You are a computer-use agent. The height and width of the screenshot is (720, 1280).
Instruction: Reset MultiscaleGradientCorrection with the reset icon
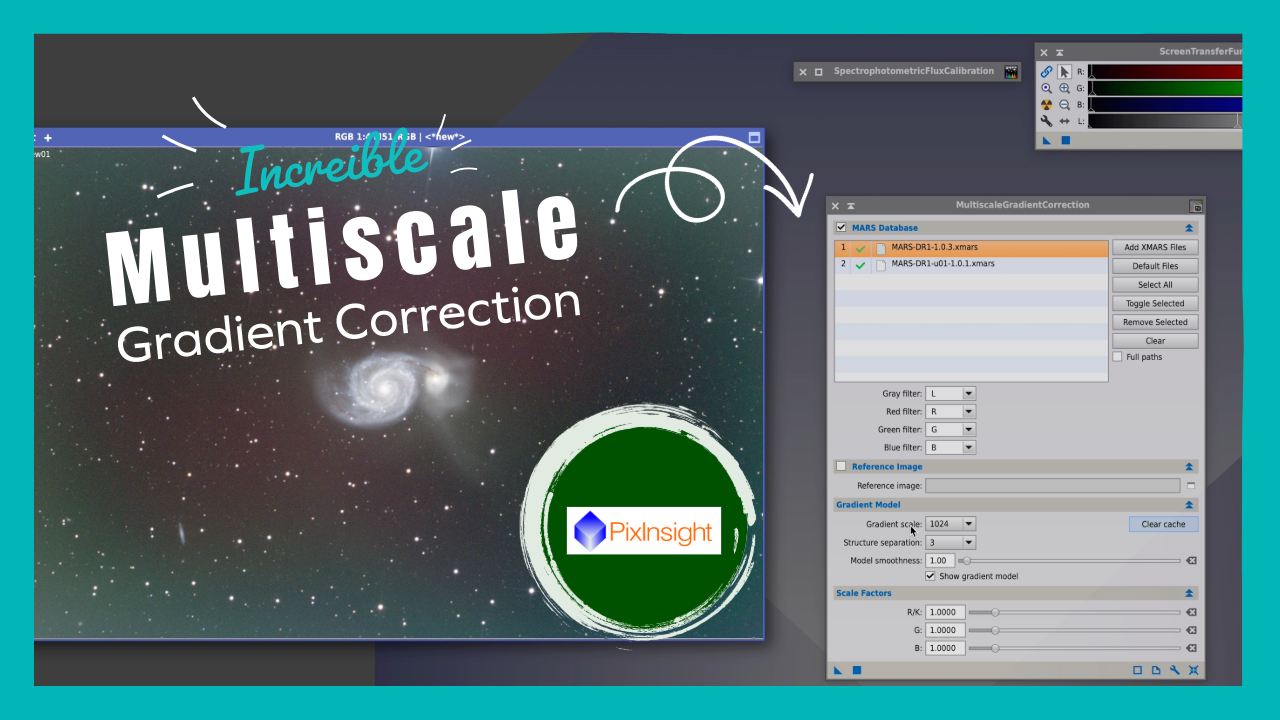[1193, 670]
